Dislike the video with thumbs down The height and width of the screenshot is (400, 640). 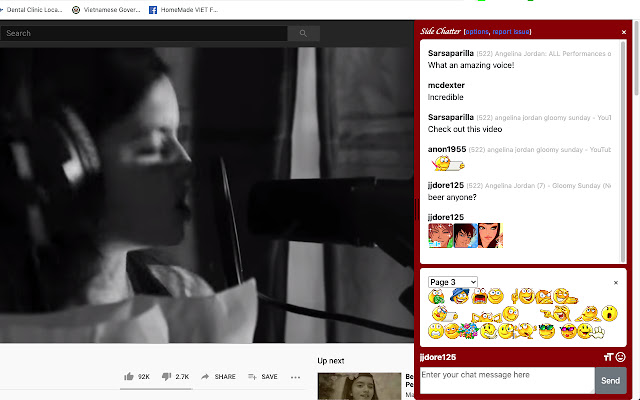166,377
